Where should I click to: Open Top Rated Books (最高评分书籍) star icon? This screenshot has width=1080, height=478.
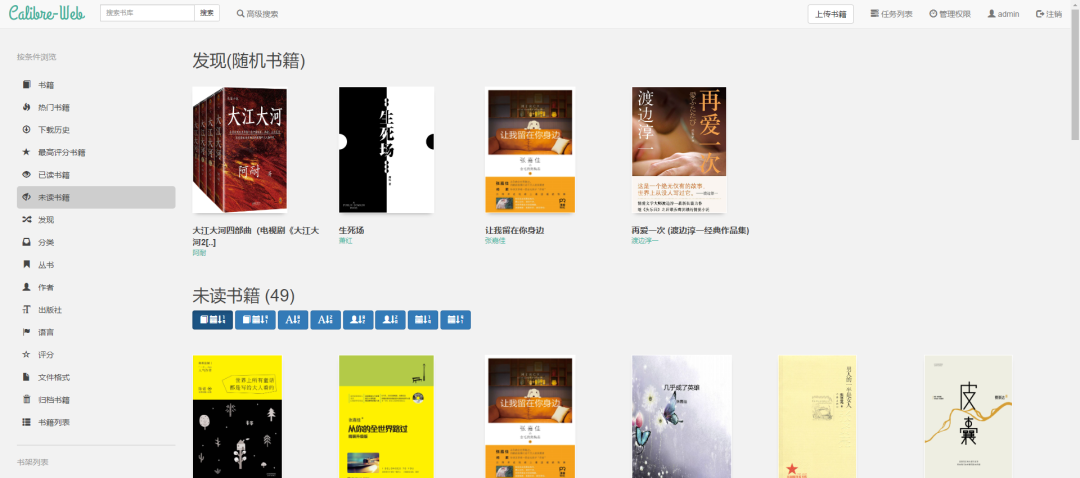click(26, 152)
